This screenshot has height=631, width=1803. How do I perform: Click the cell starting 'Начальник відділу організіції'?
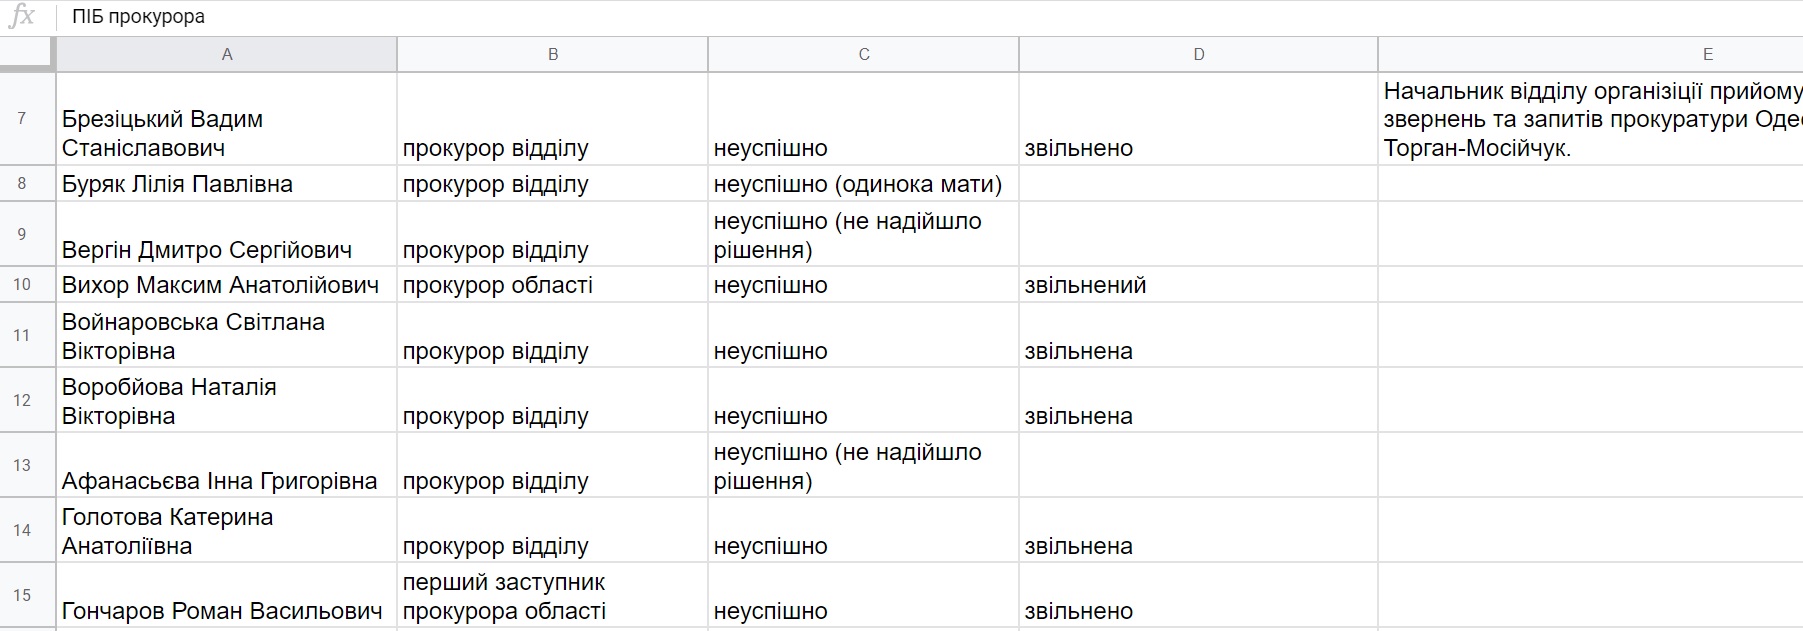pyautogui.click(x=1590, y=119)
